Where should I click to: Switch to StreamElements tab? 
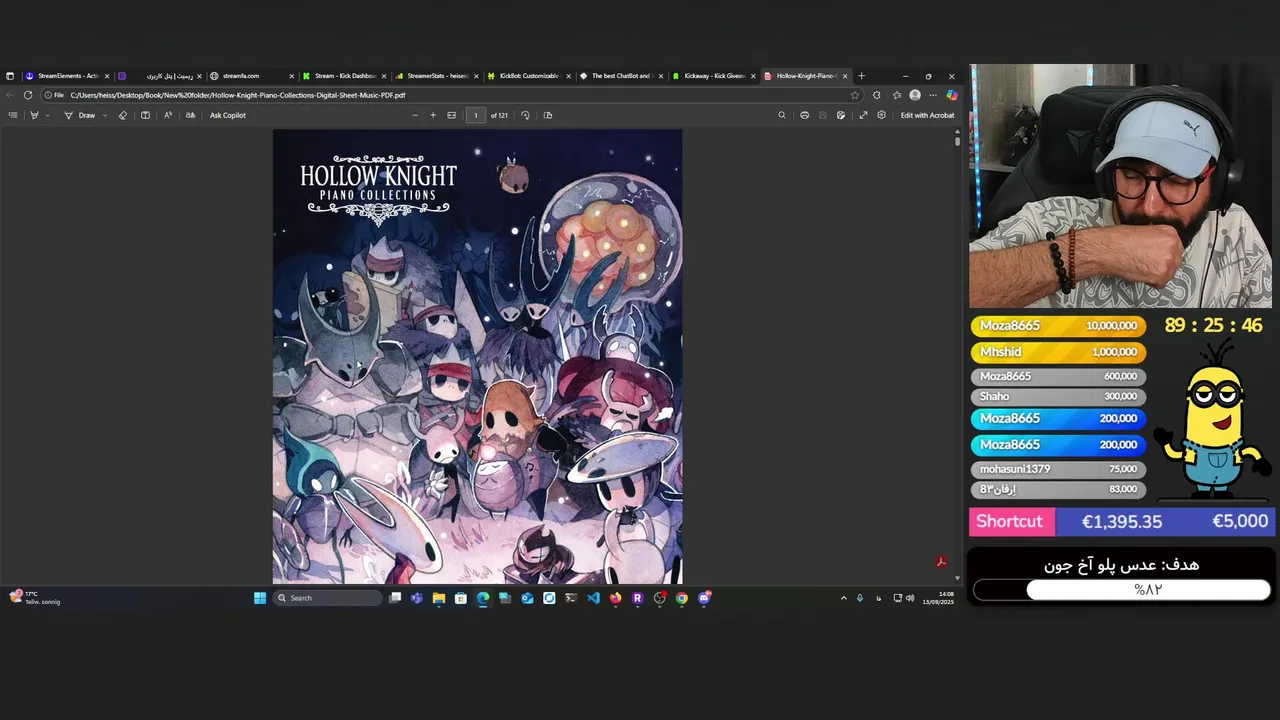pyautogui.click(x=67, y=76)
